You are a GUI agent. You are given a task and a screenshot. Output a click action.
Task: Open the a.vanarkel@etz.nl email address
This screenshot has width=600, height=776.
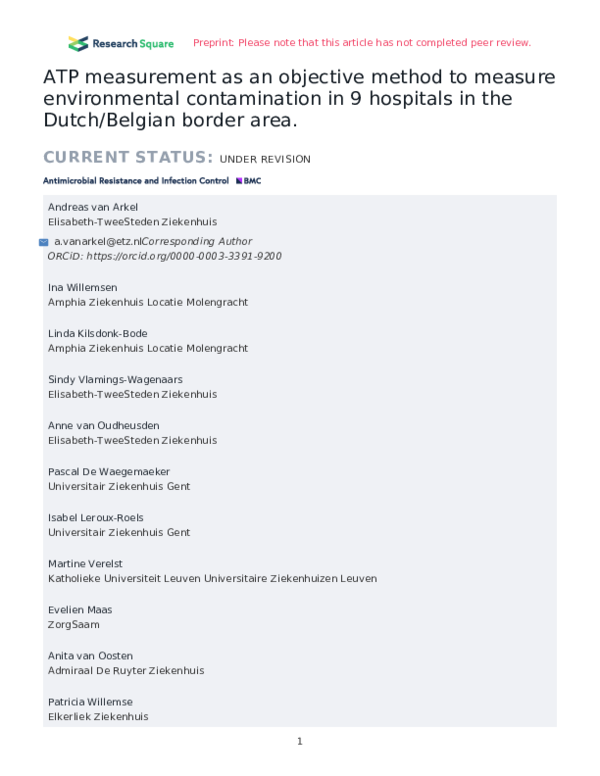98,242
